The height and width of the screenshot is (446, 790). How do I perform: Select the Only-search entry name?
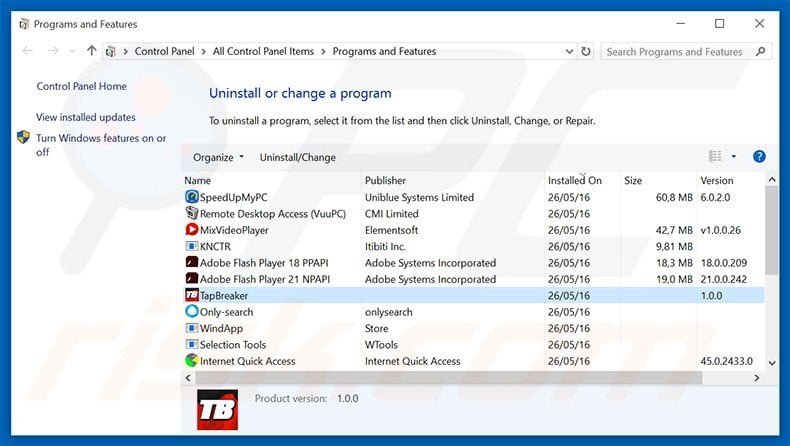pyautogui.click(x=226, y=312)
